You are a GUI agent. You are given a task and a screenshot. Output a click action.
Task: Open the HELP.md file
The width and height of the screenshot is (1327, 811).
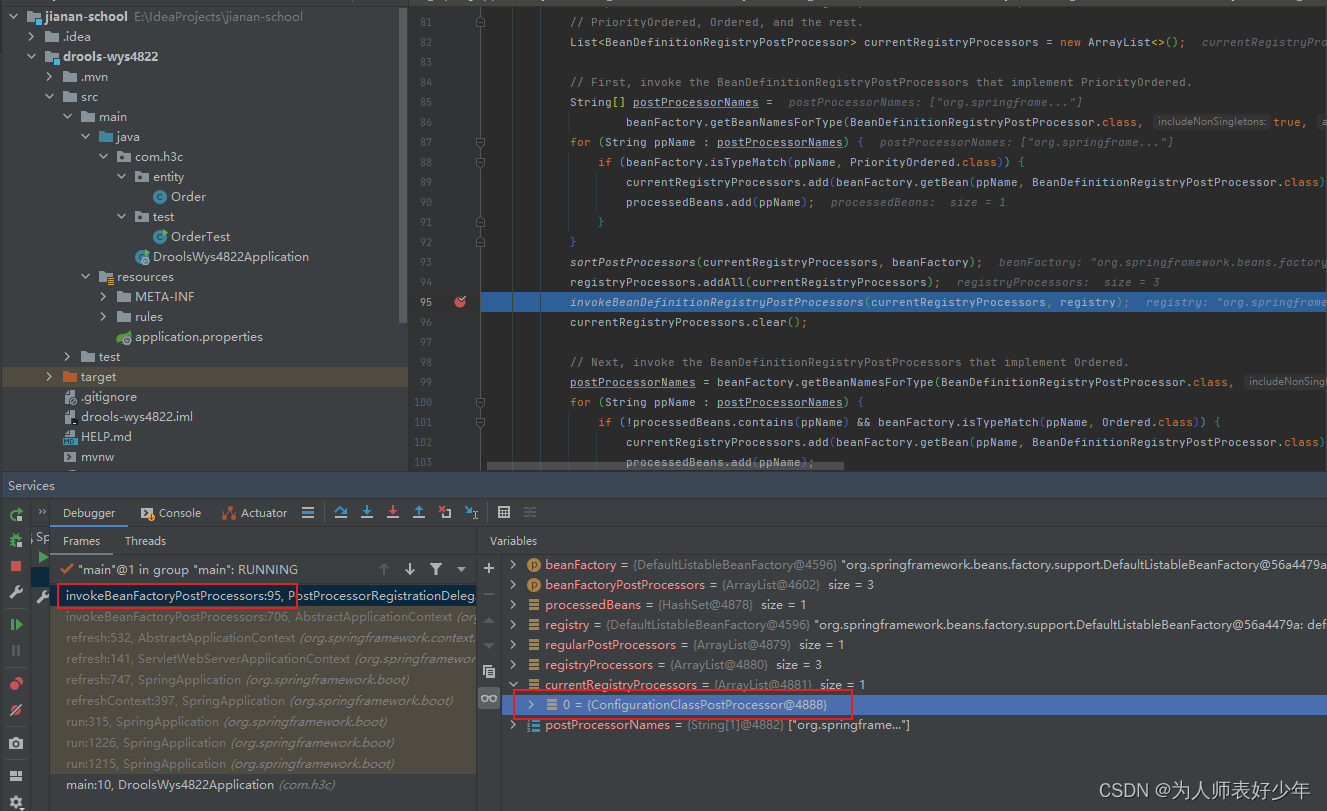[x=97, y=436]
